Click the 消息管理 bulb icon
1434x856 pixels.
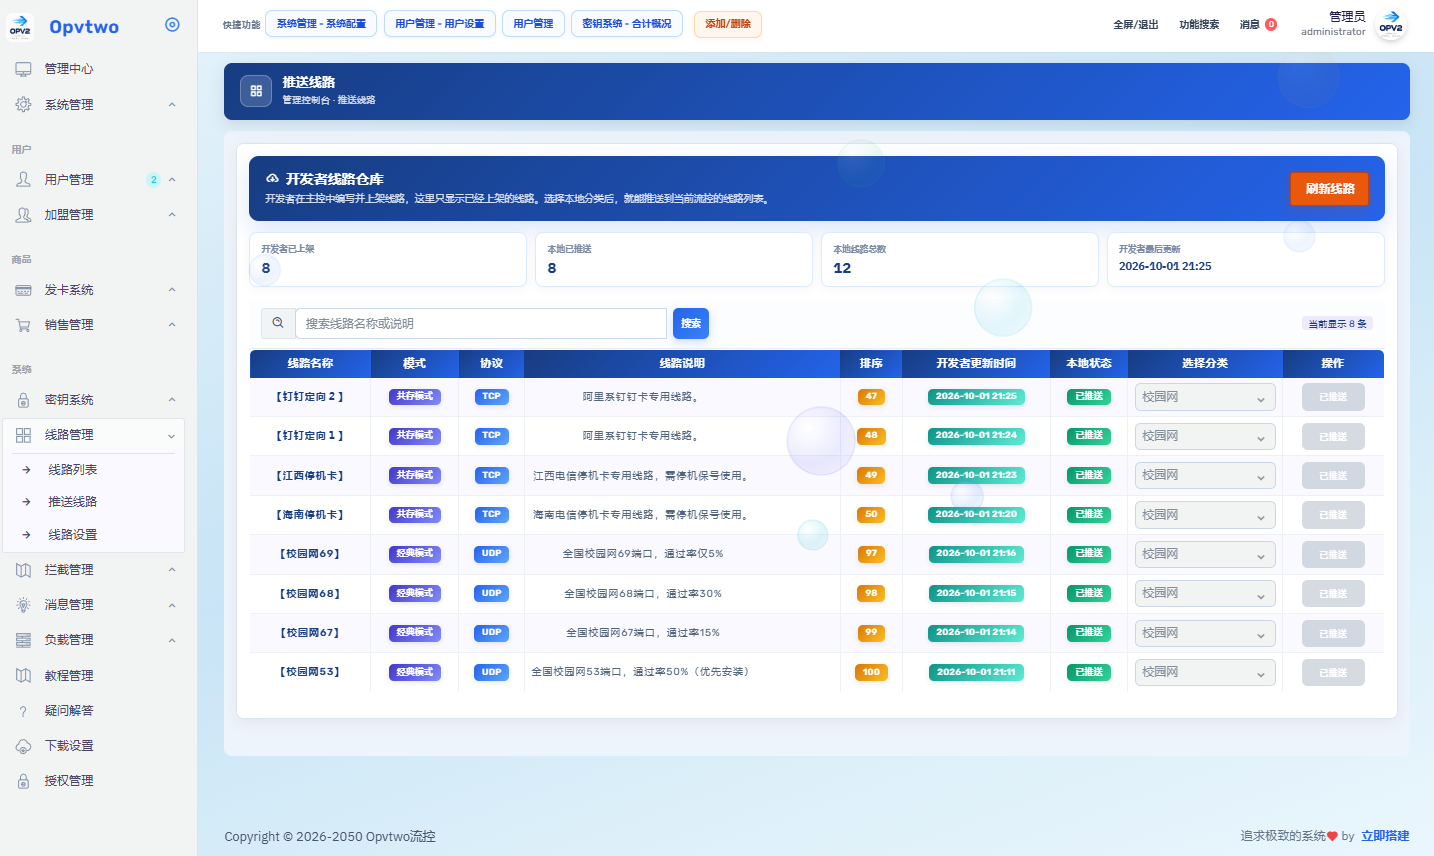tap(23, 605)
